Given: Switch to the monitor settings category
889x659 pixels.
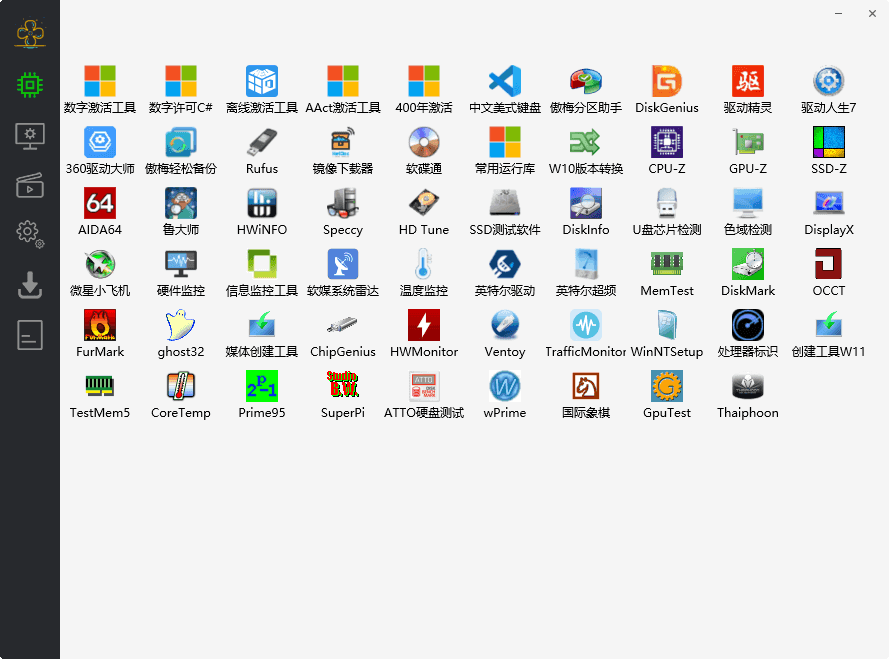Looking at the screenshot, I should click(30, 135).
